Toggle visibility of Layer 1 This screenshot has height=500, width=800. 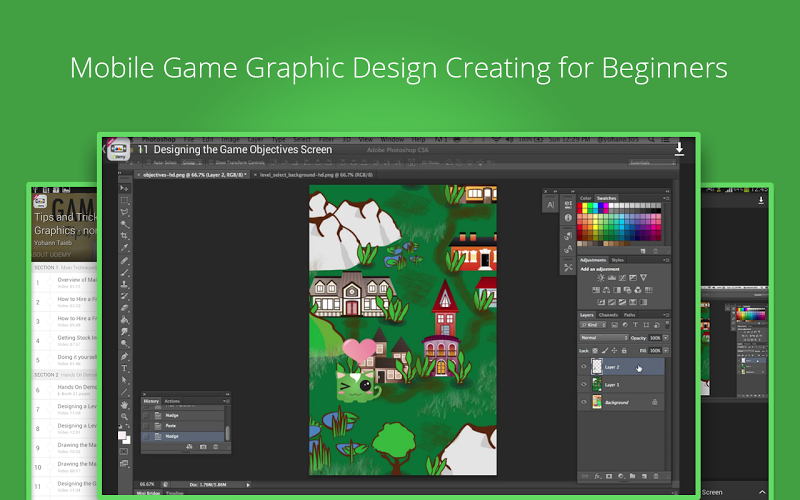585,384
